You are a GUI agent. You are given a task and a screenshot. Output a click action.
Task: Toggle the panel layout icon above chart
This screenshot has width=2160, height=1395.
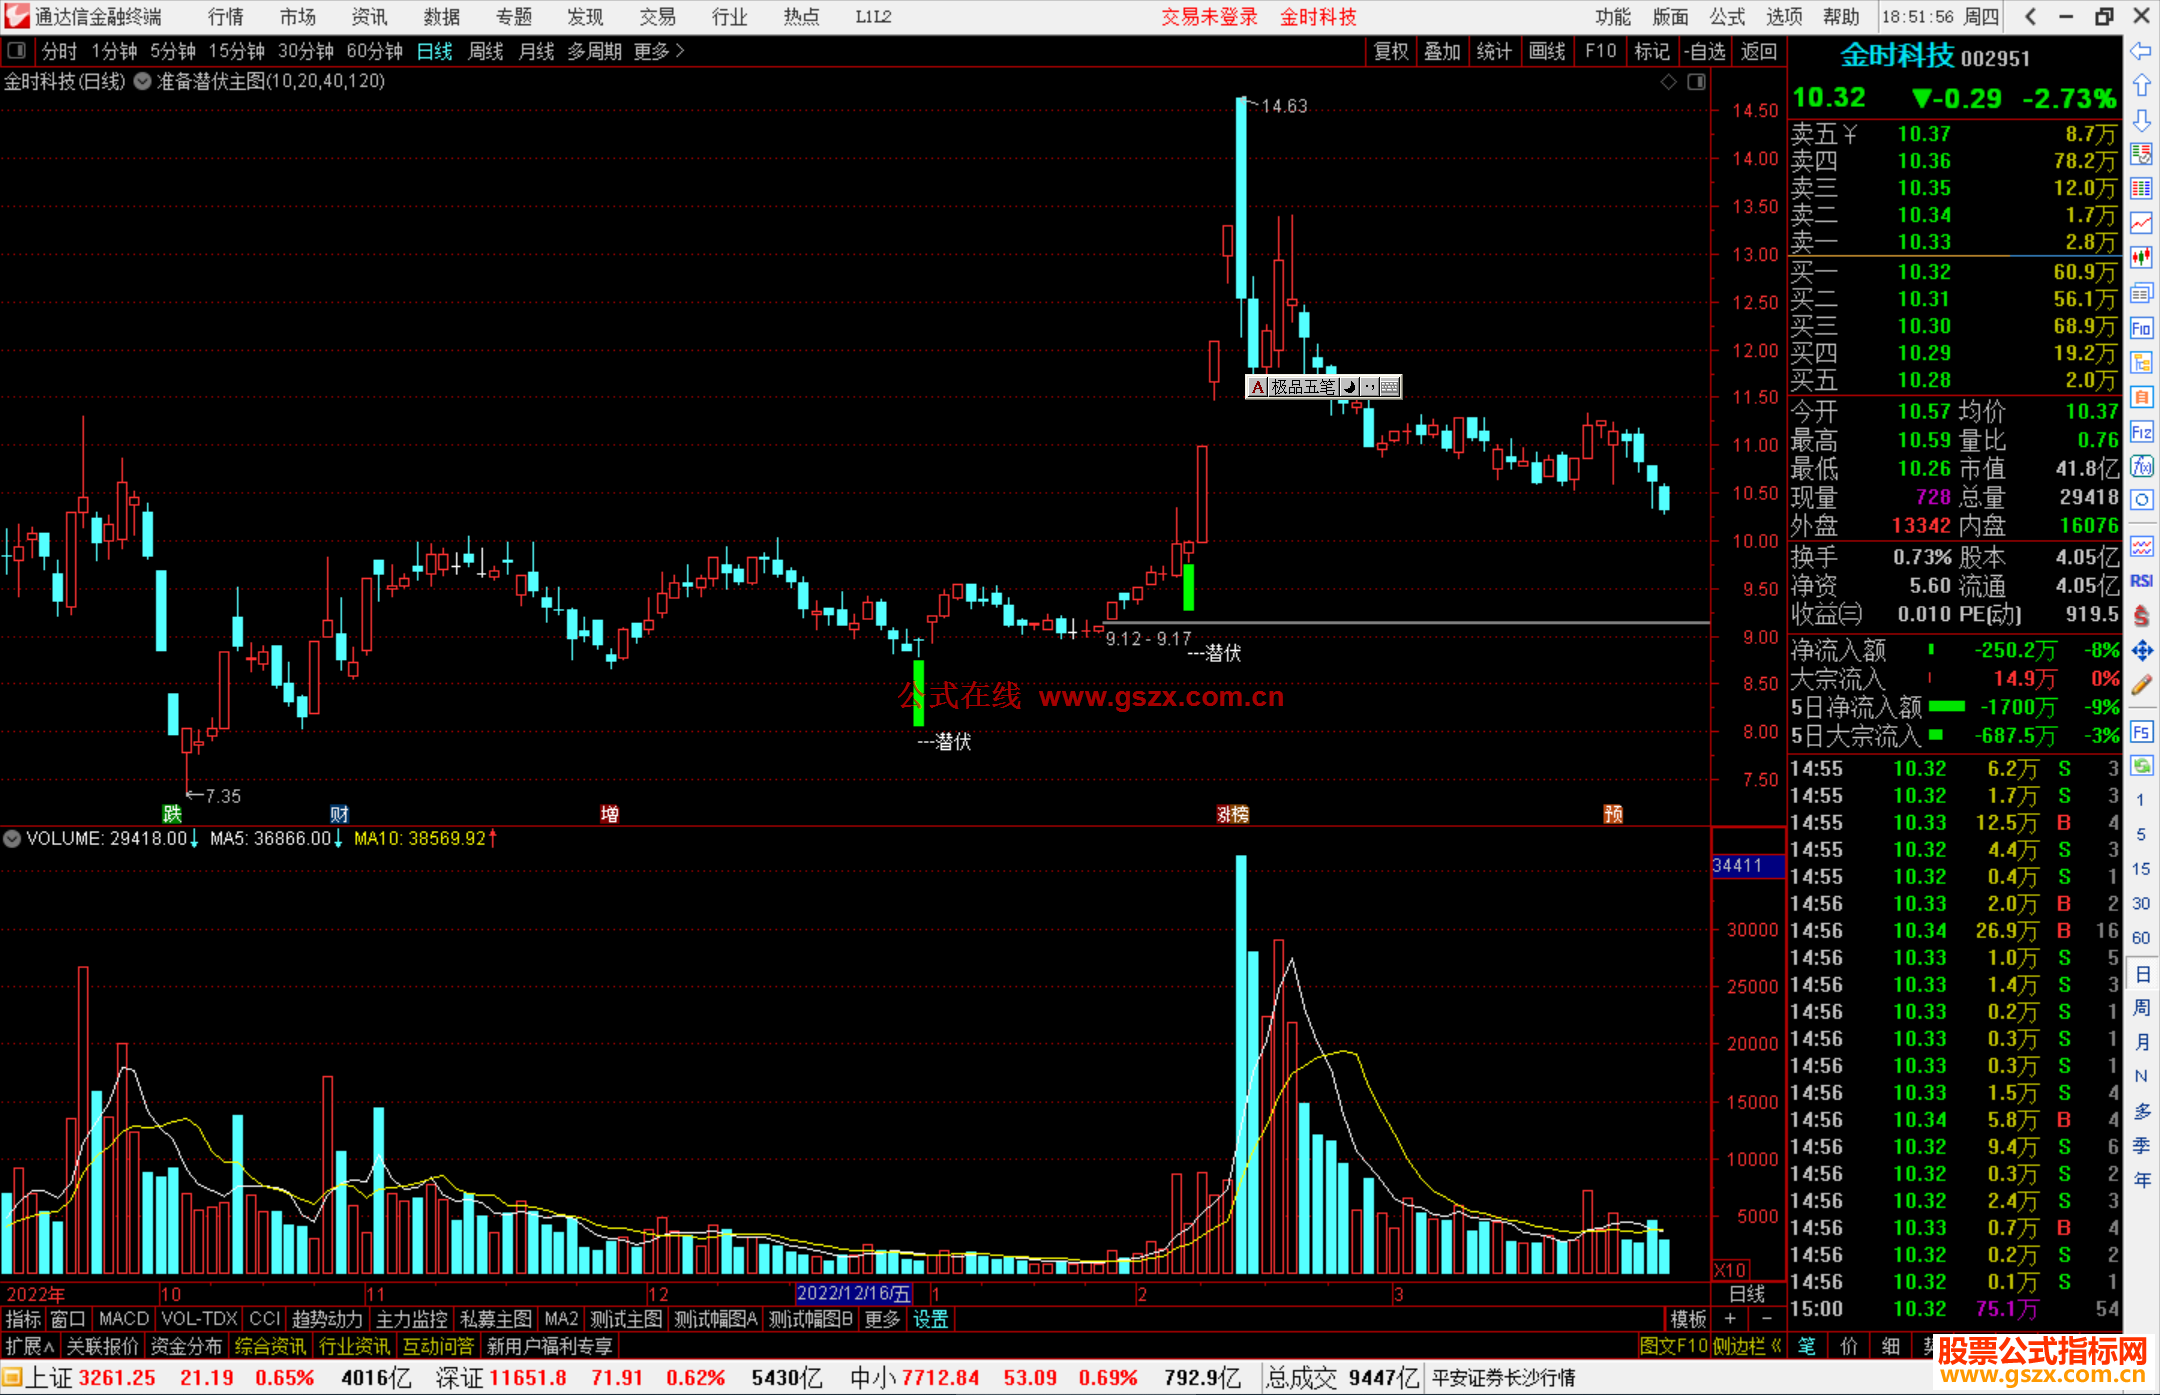pos(1696,82)
